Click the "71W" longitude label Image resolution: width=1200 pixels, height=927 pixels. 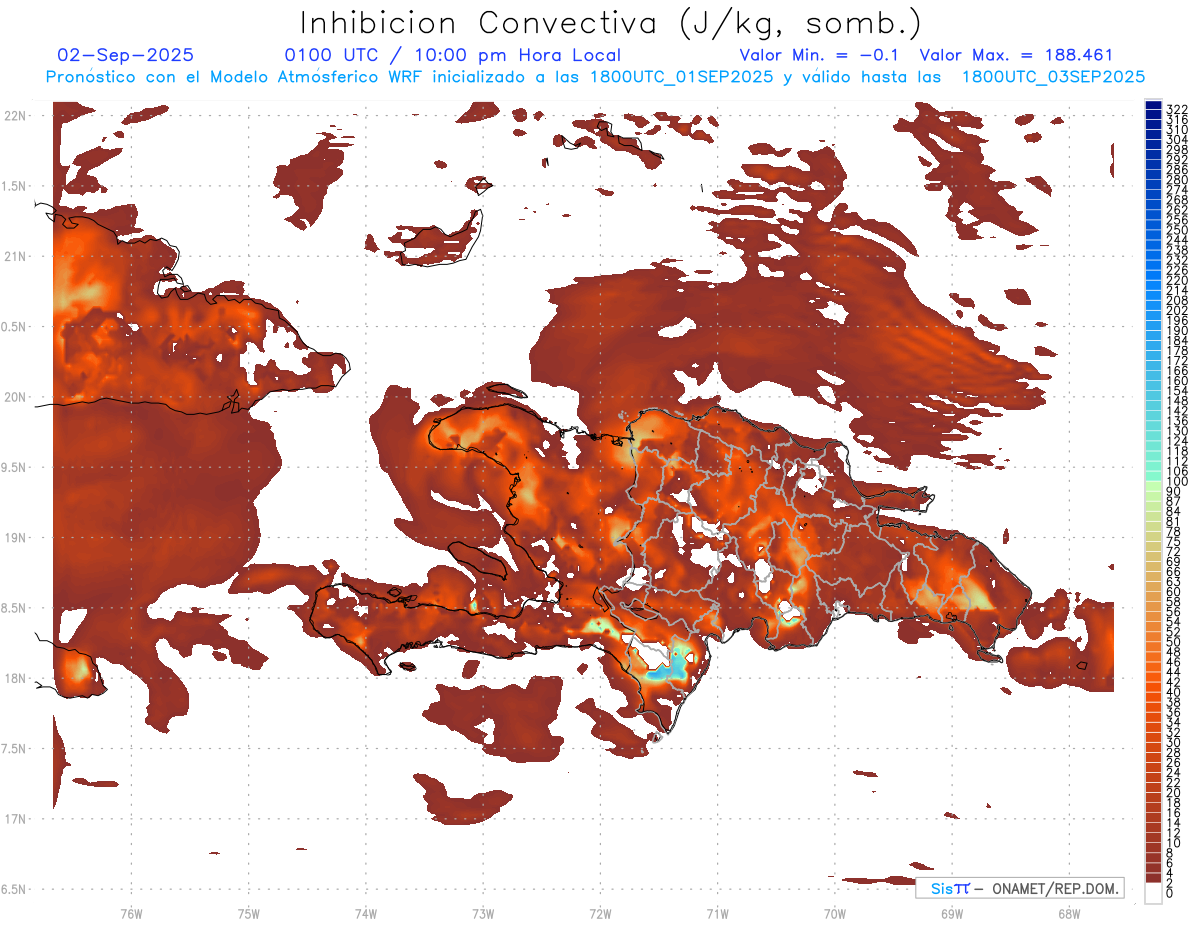point(717,913)
